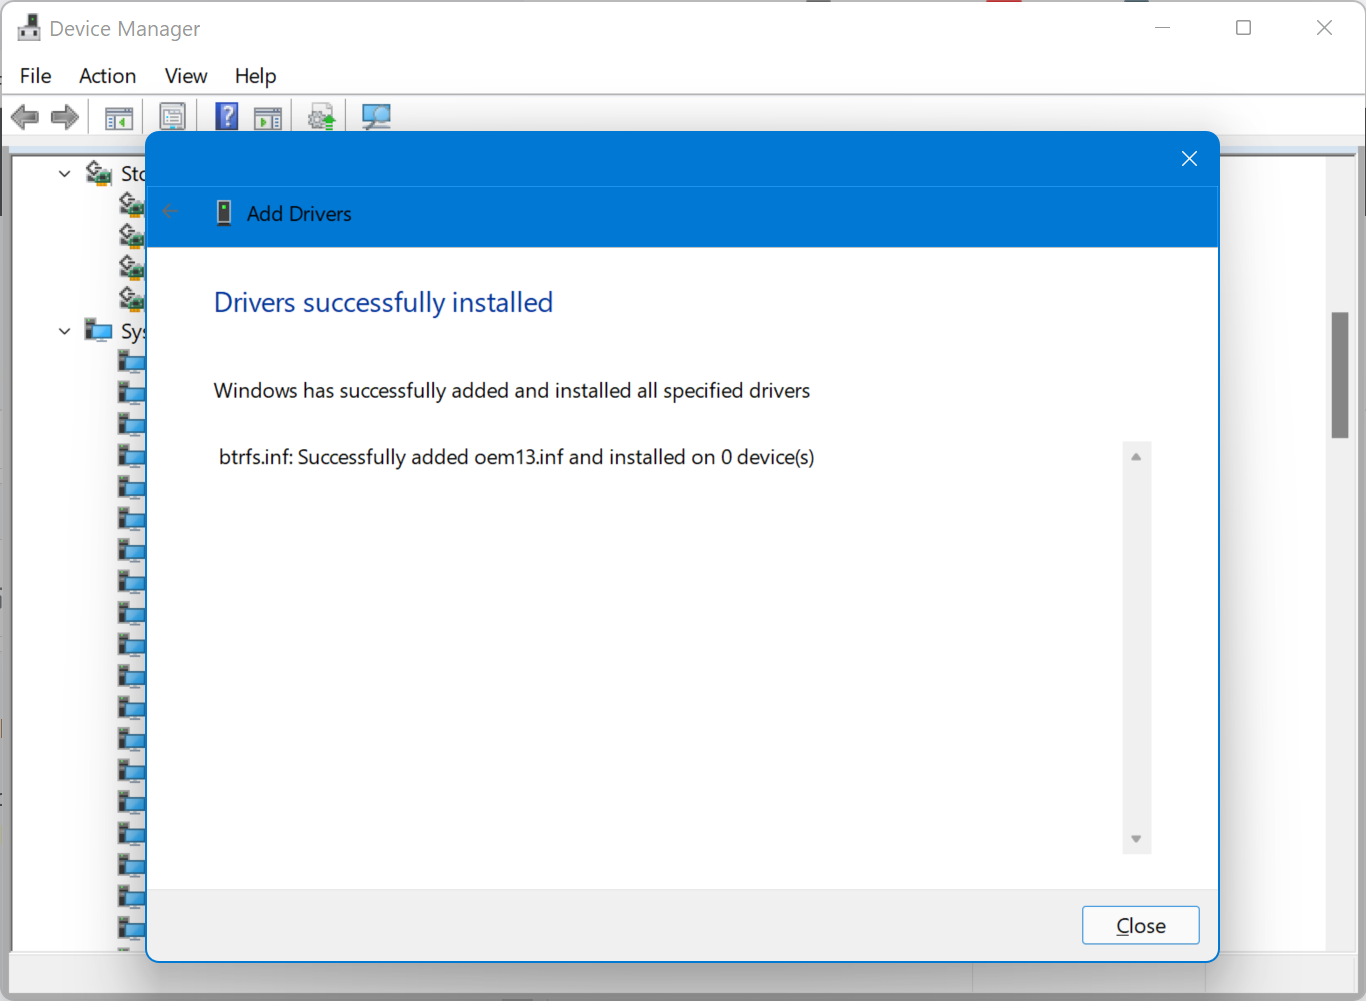Viewport: 1366px width, 1001px height.
Task: Click the blue Help question-mark icon
Action: 227,117
